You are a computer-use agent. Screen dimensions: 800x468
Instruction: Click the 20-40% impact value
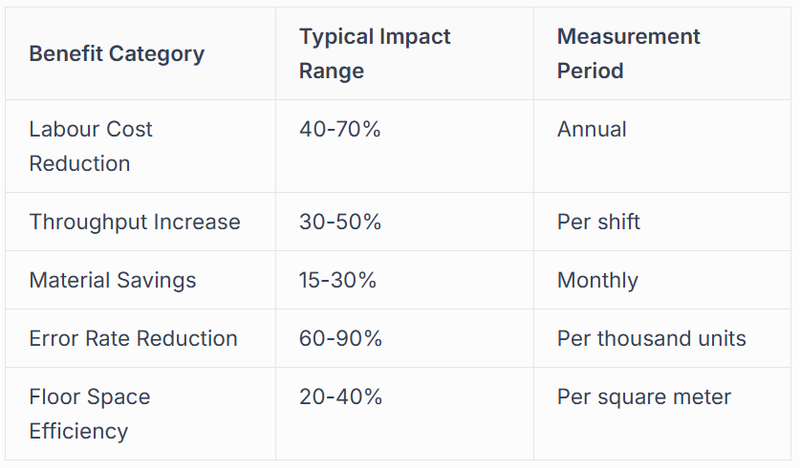coord(340,397)
